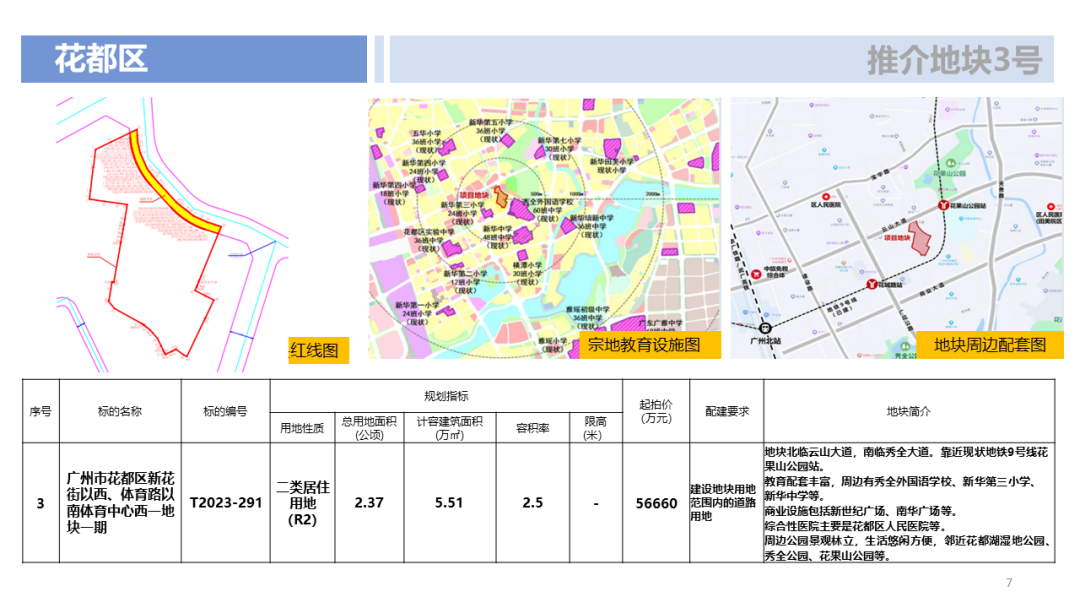The width and height of the screenshot is (1080, 608).
Task: Click the 推介地块3号 header title
Action: point(953,60)
